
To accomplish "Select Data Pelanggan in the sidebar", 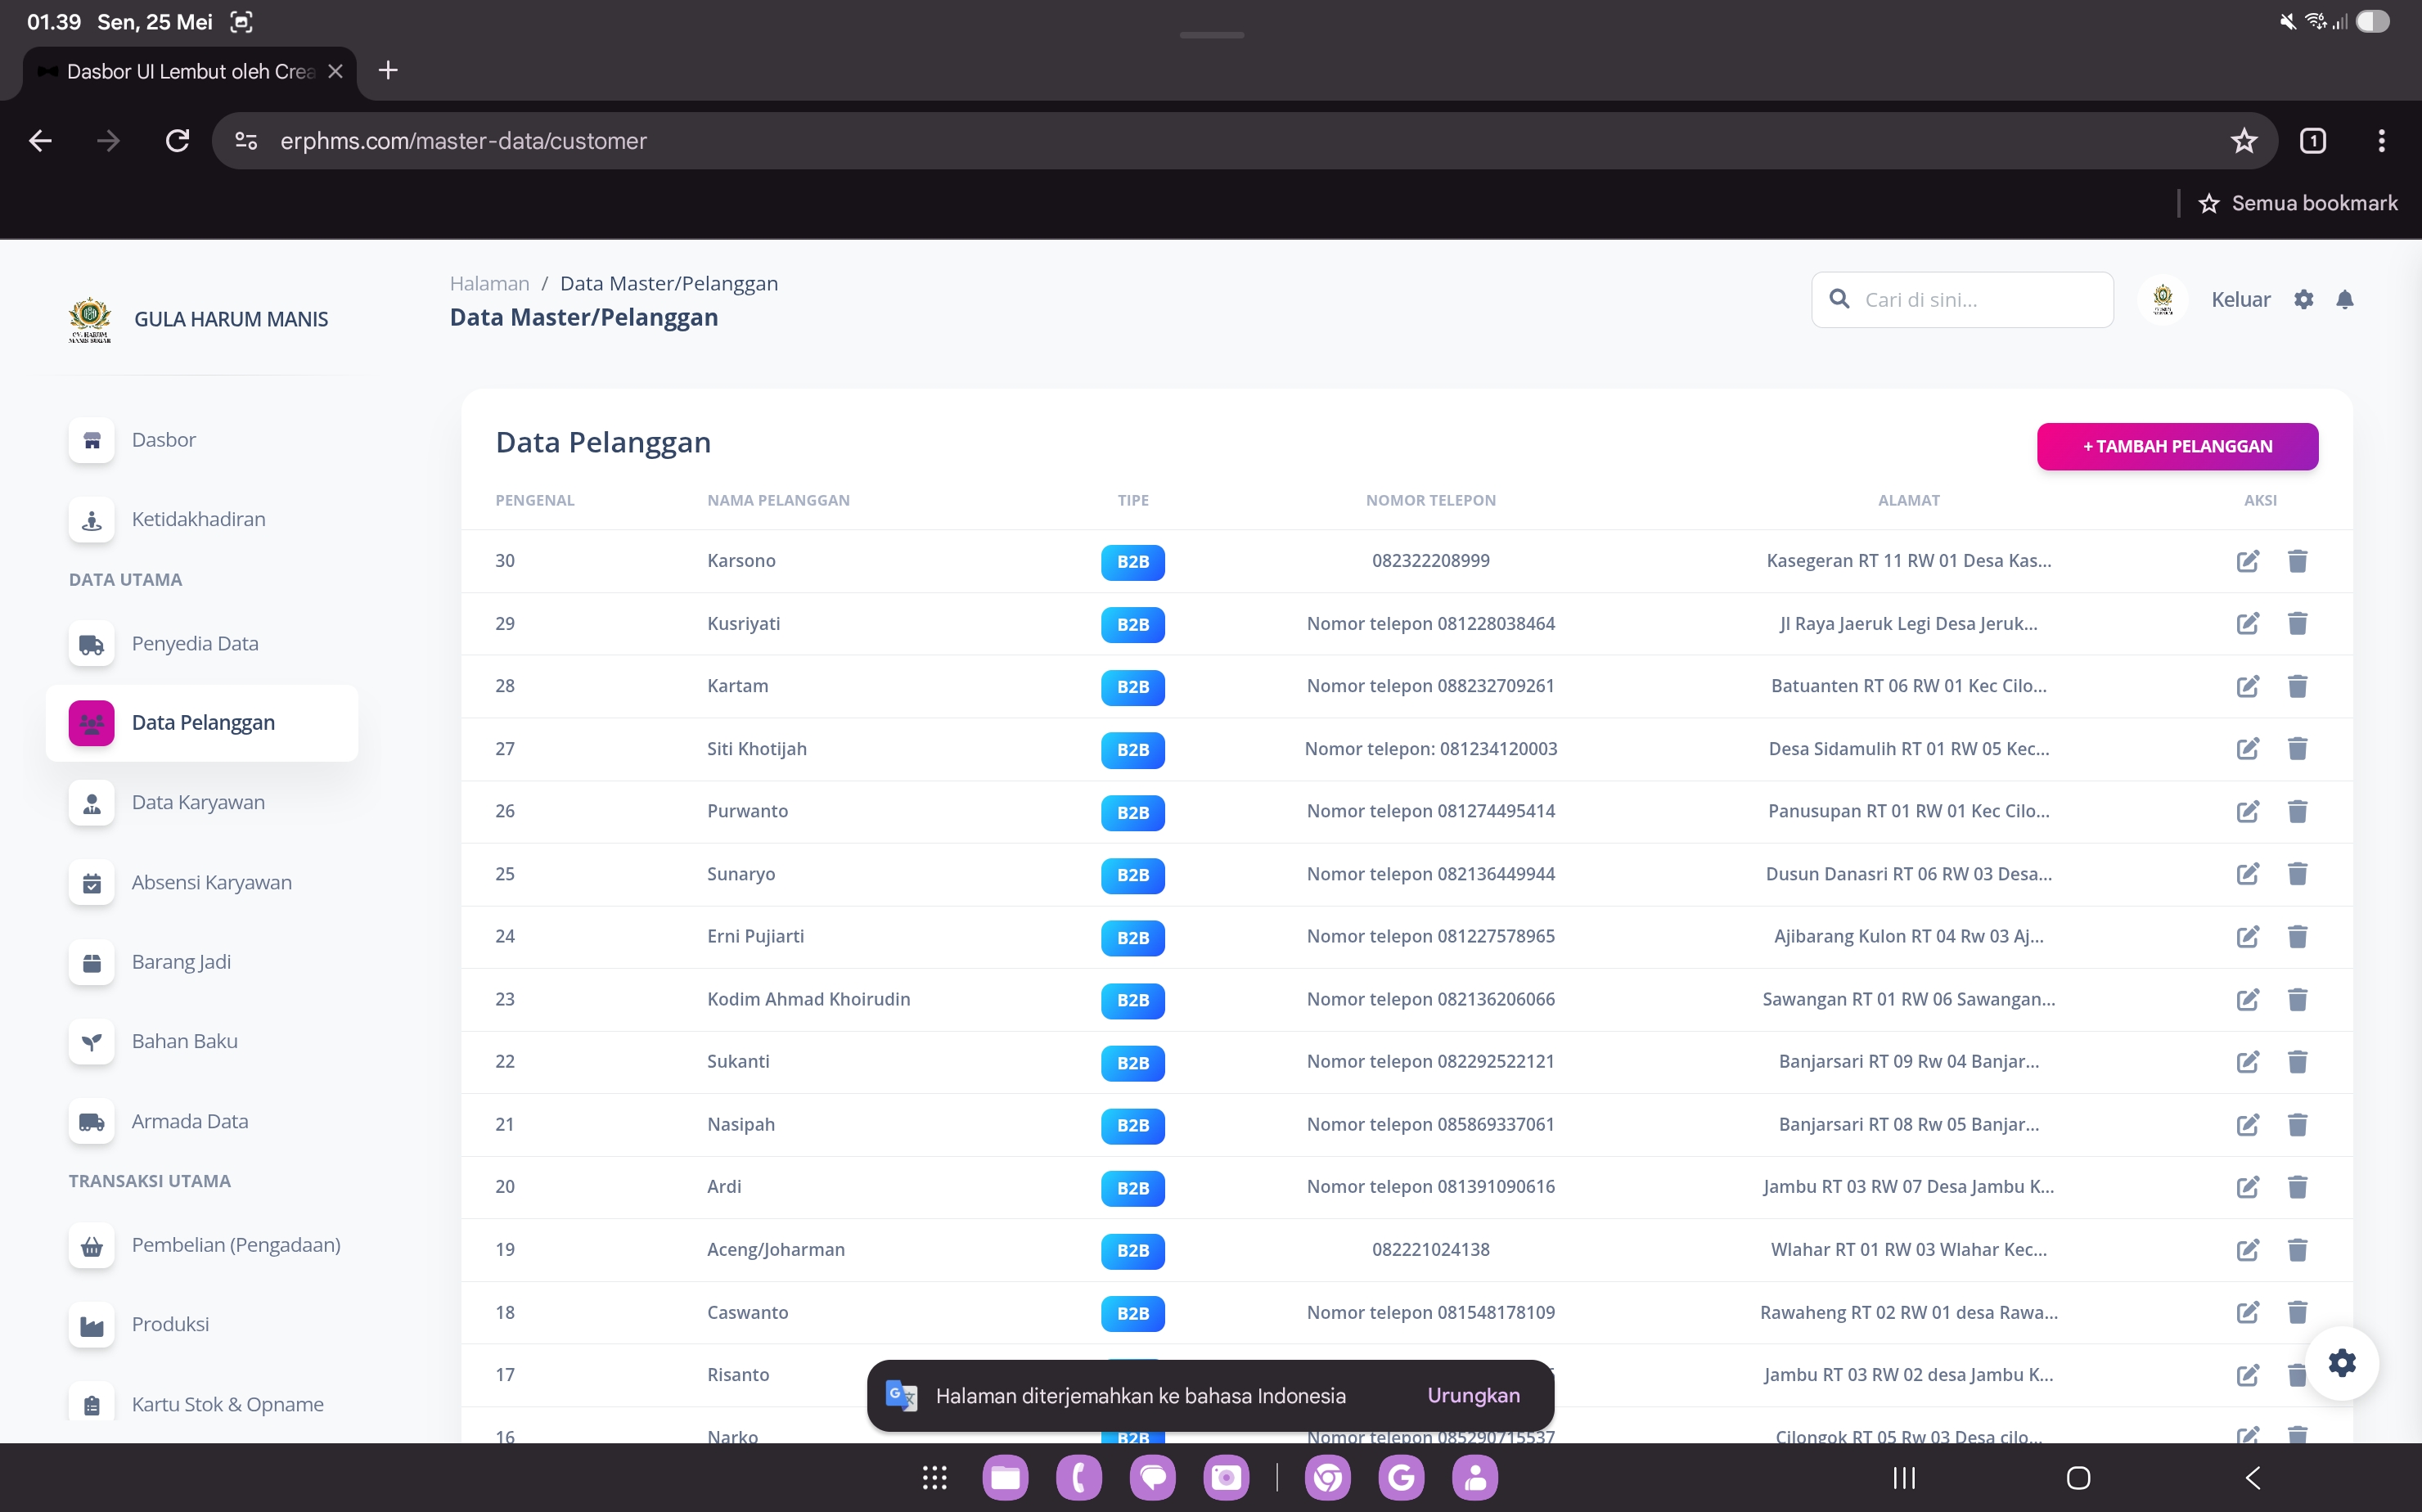I will coord(202,723).
